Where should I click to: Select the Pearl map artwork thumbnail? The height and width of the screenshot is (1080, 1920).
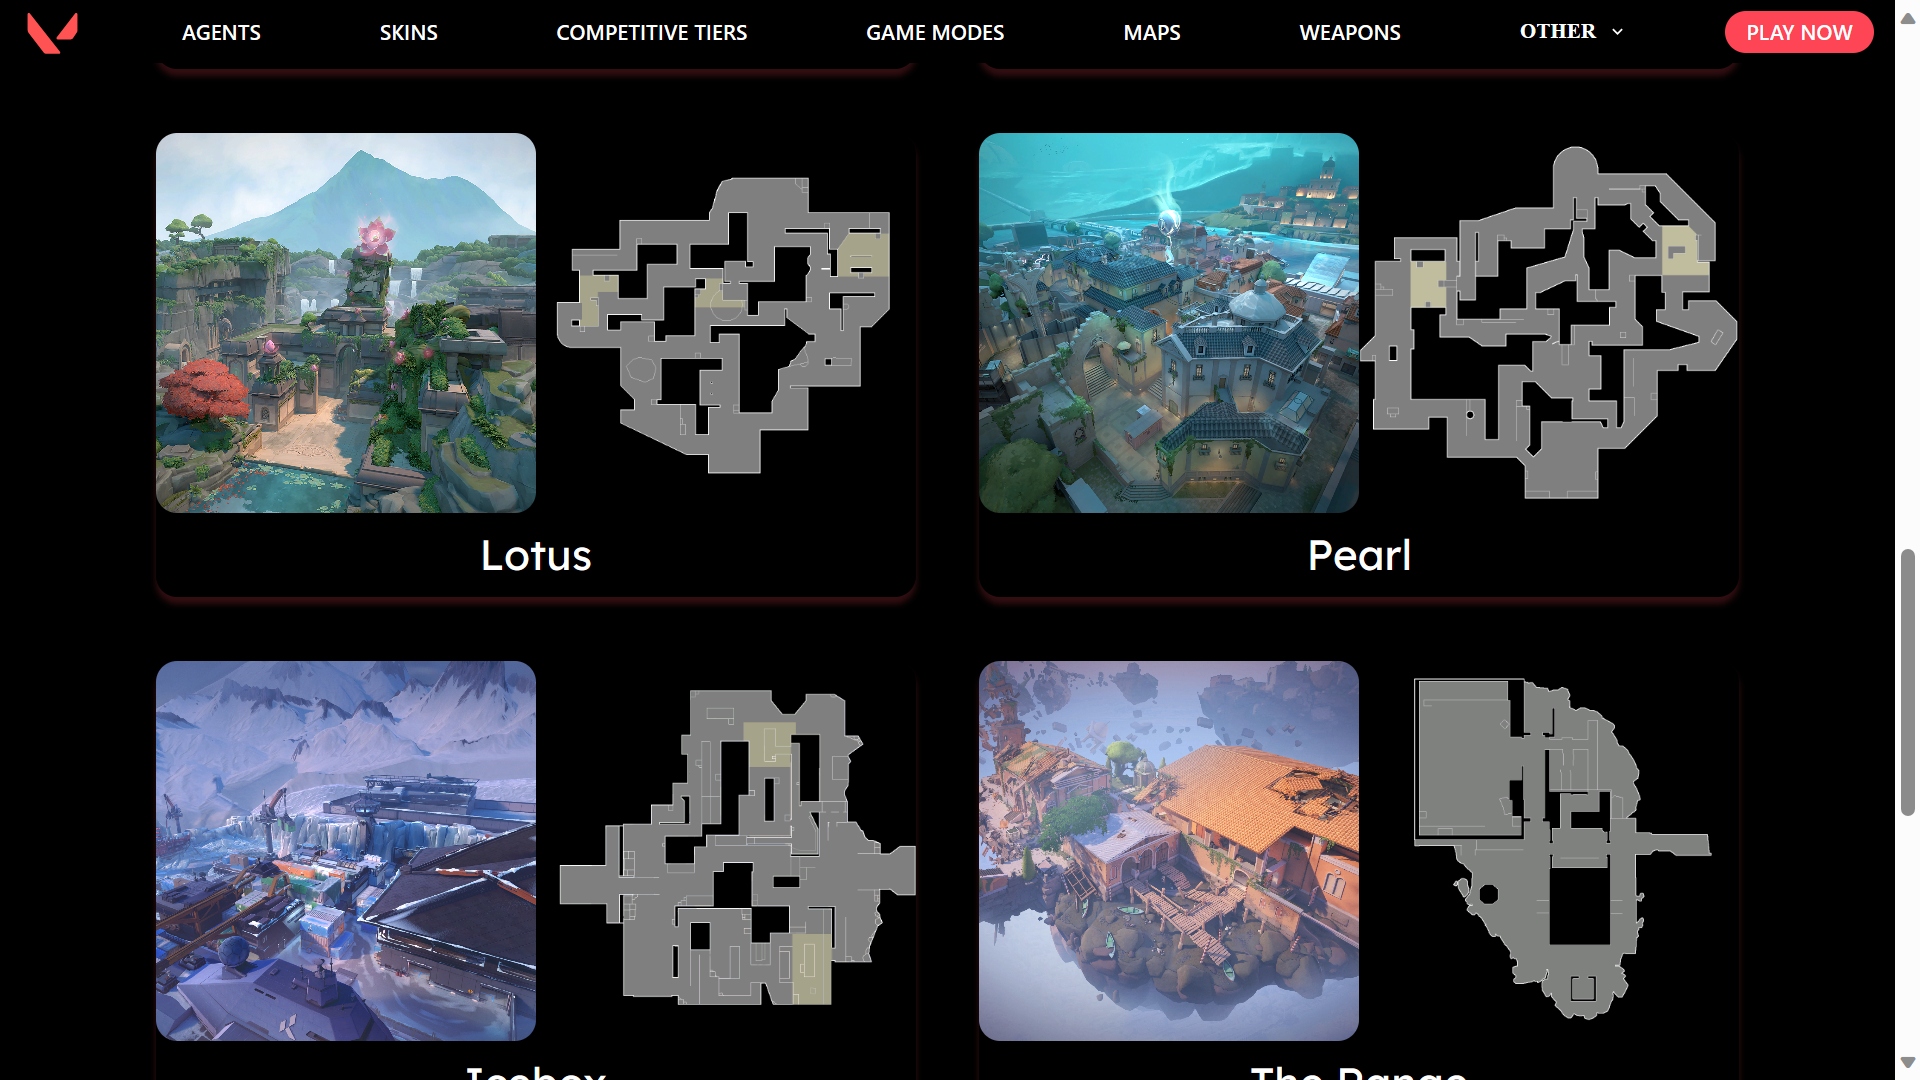pos(1169,323)
